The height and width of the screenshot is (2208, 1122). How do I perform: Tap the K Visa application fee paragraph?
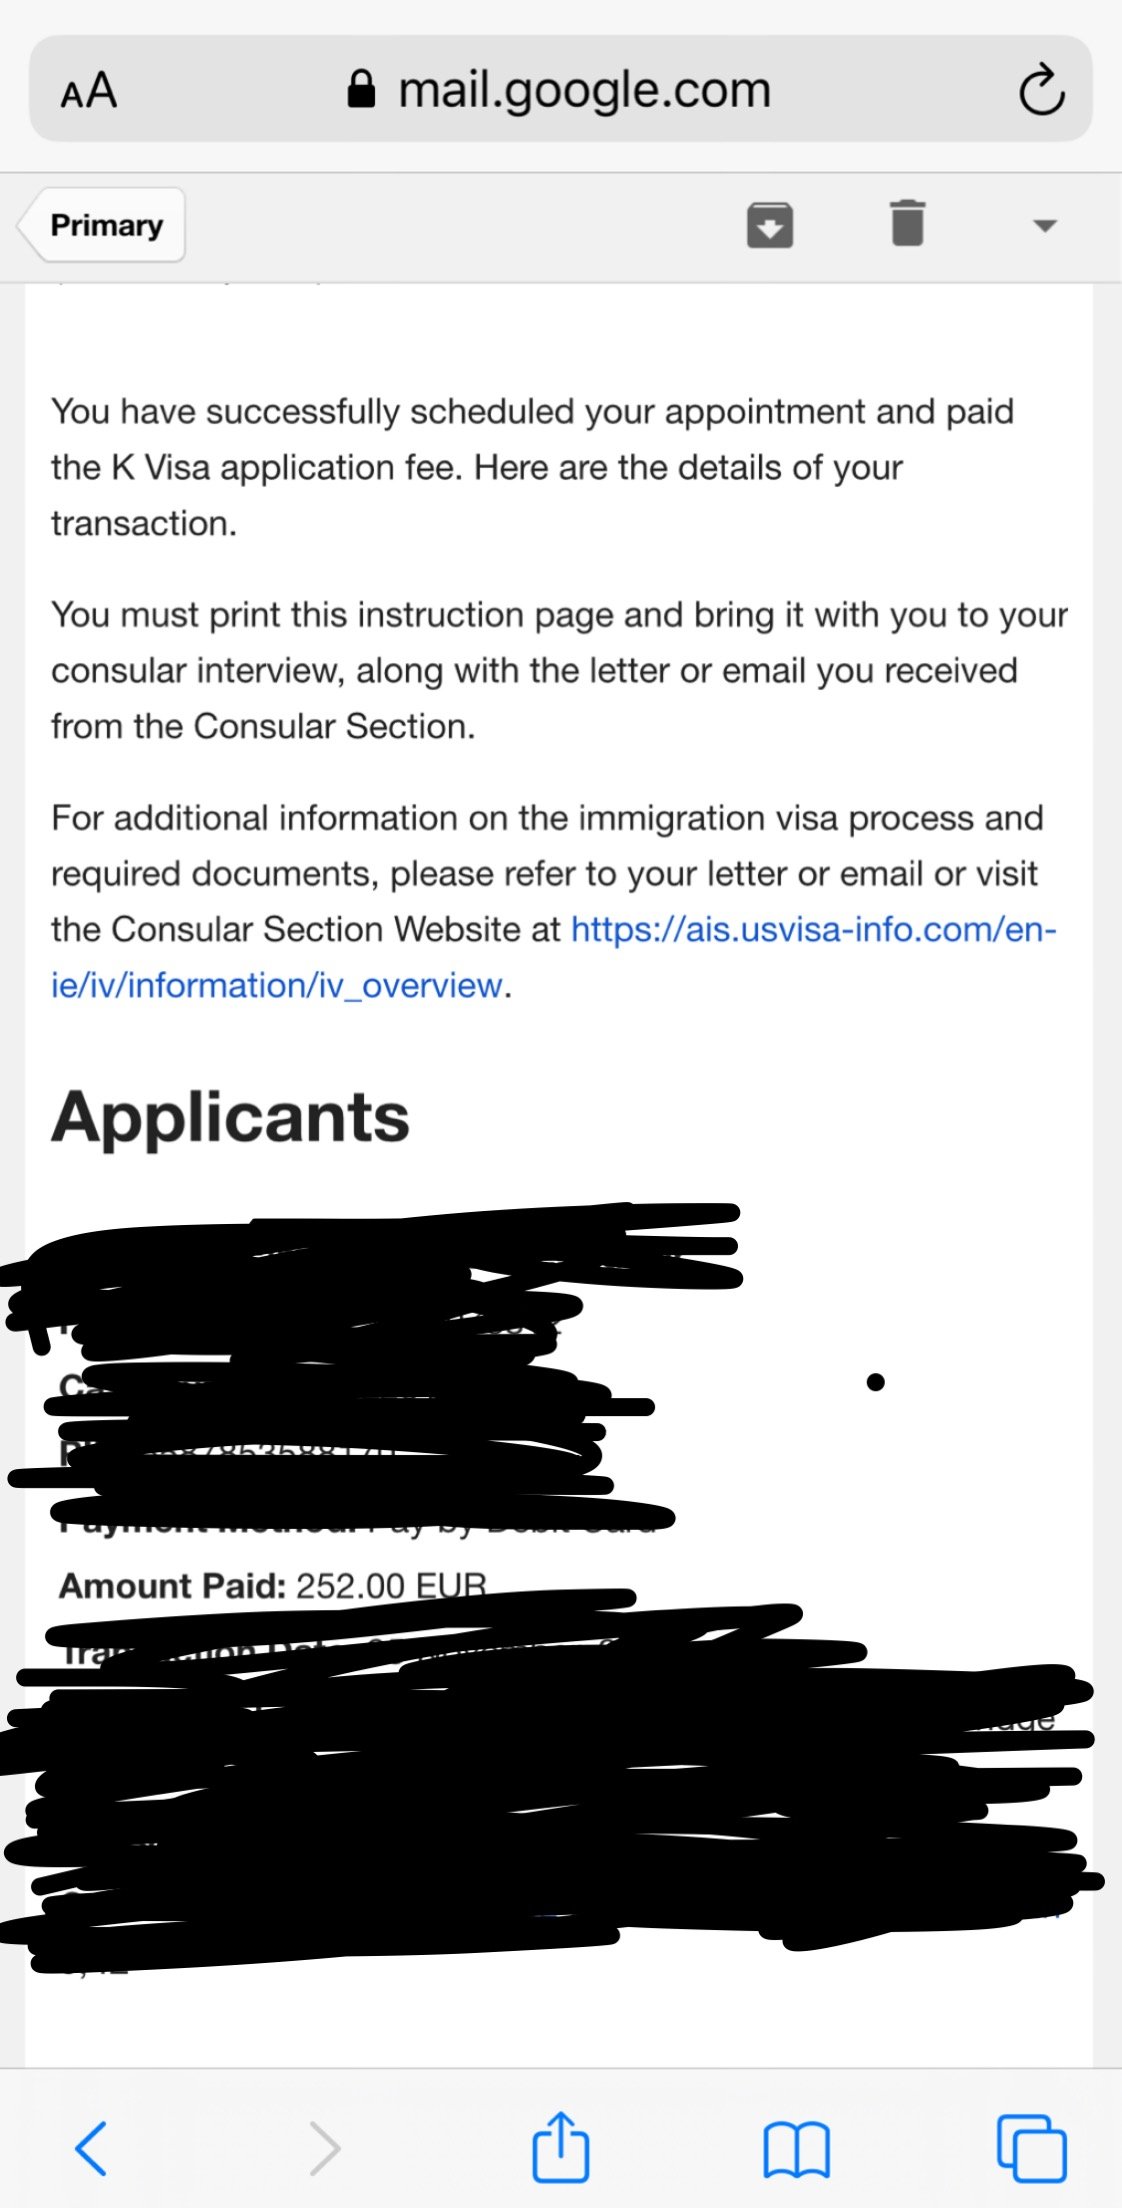tap(532, 467)
